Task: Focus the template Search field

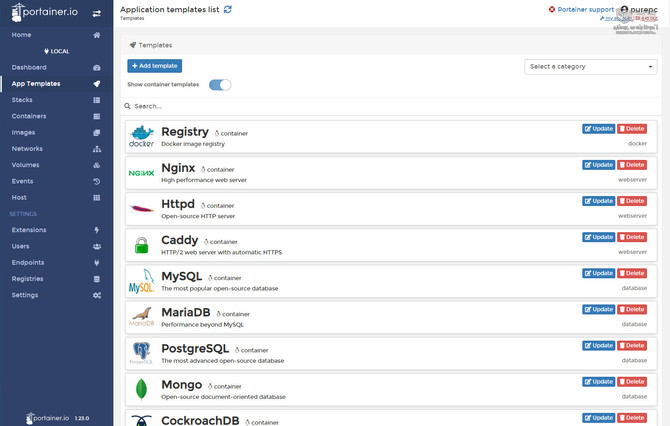Action: 391,106
